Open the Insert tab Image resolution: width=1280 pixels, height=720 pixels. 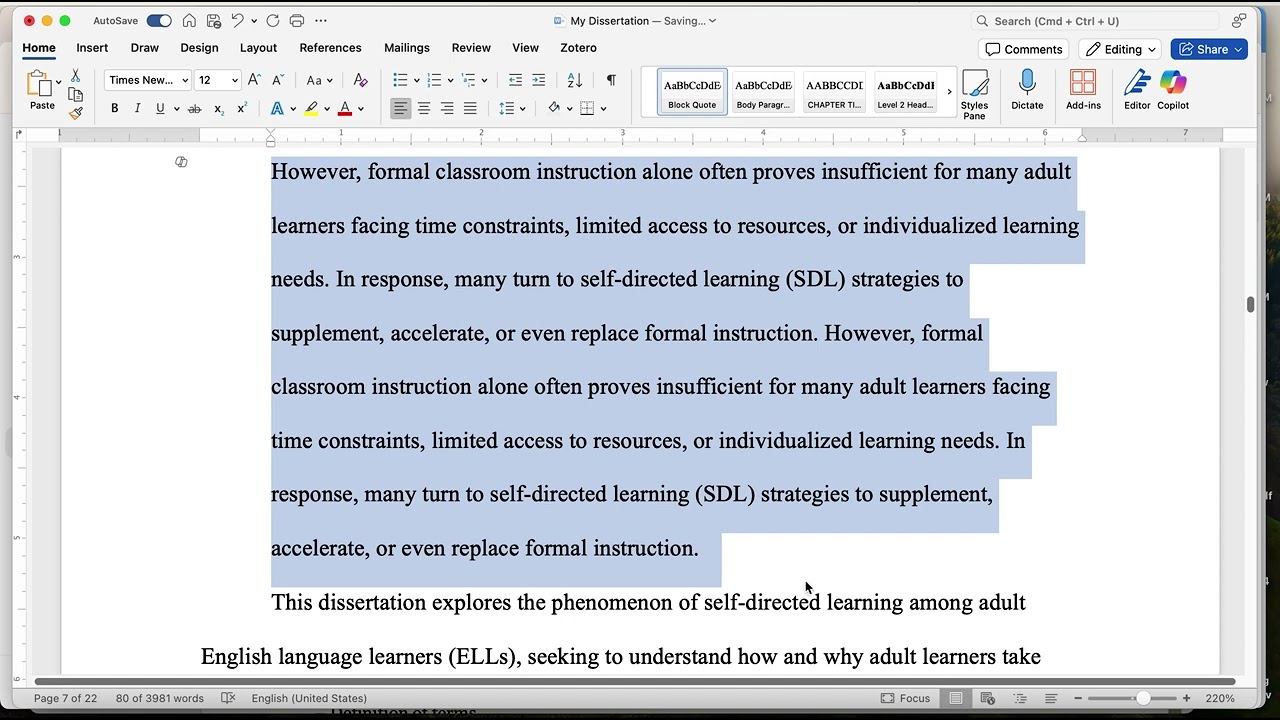(92, 47)
